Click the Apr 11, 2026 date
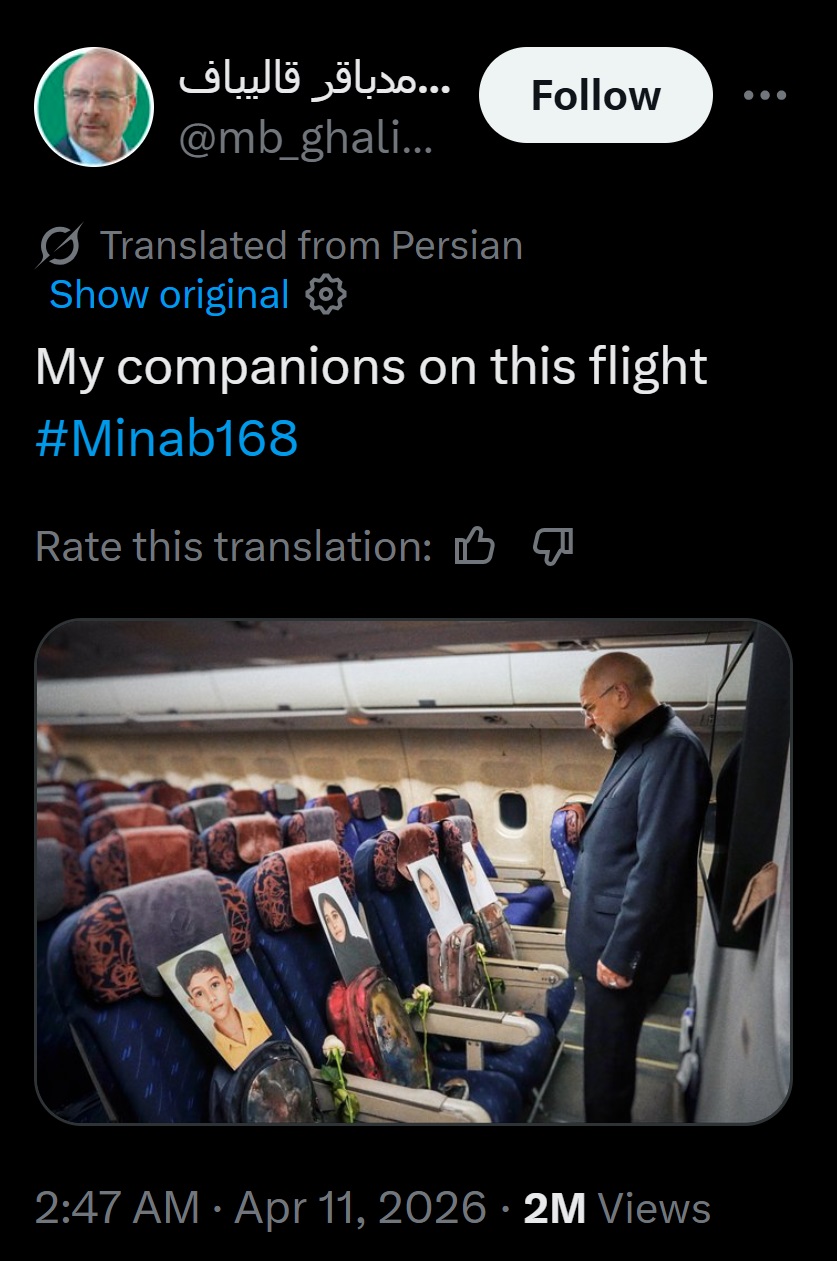The width and height of the screenshot is (837, 1261). 360,1208
